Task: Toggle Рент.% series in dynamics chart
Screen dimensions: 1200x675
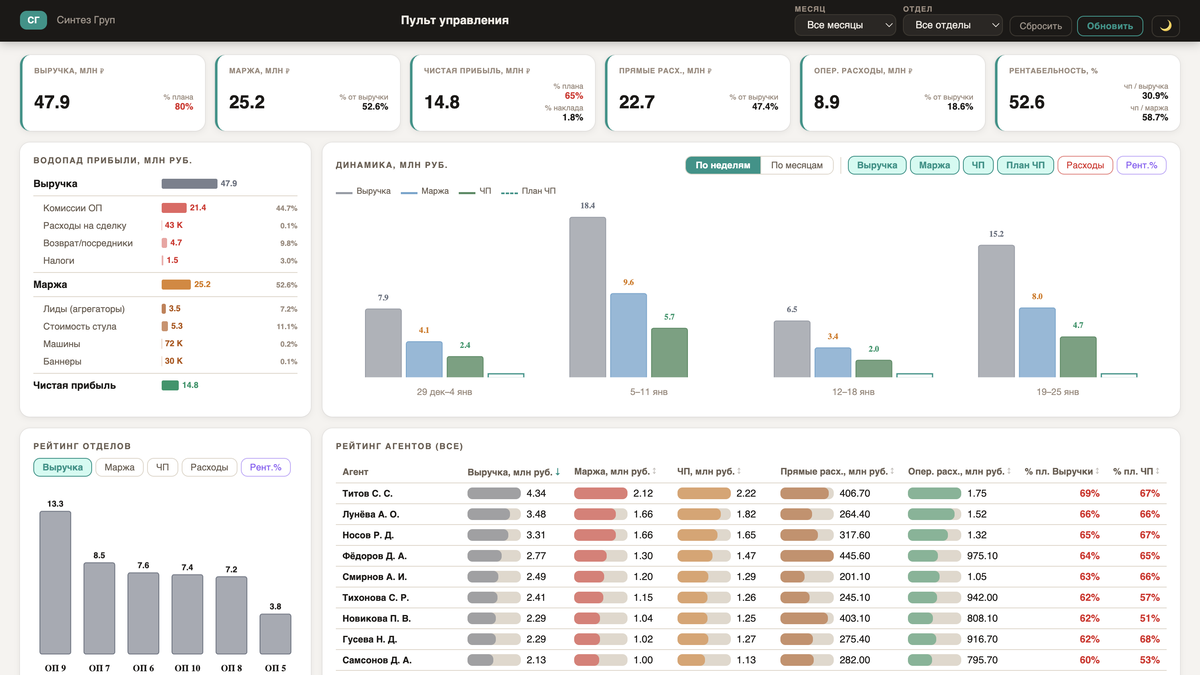Action: (1142, 165)
